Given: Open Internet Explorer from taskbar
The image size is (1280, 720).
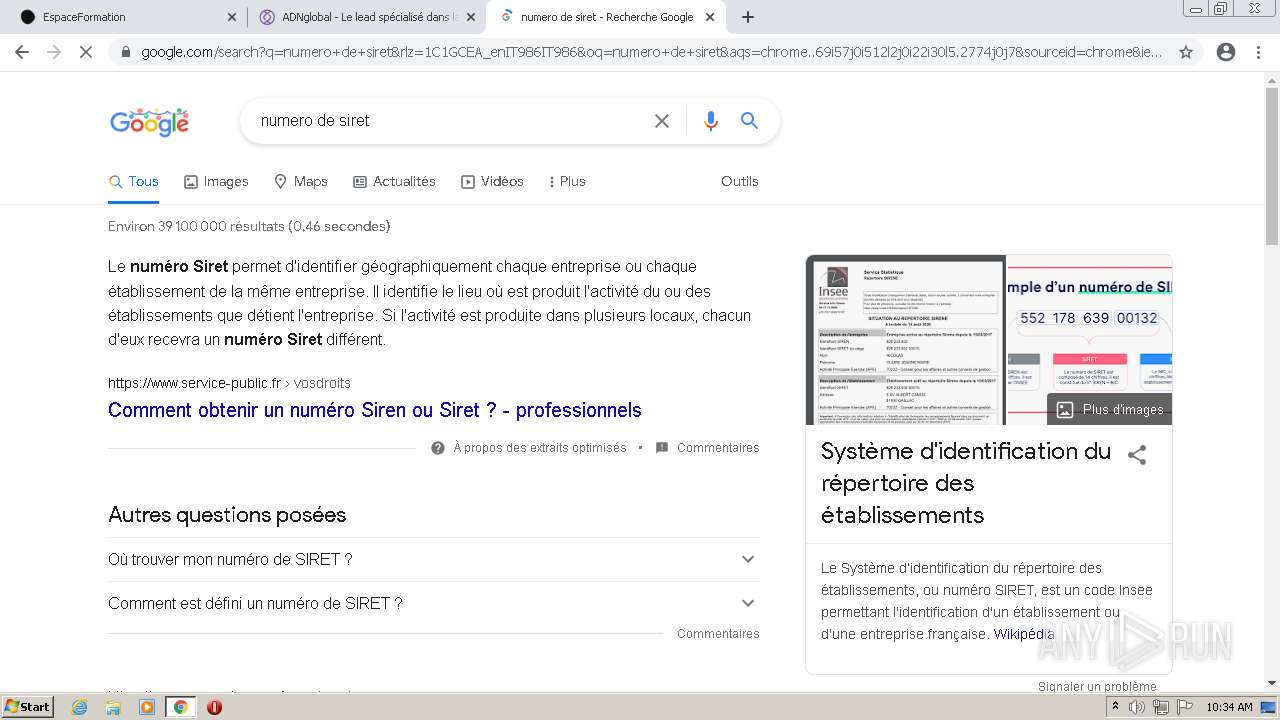Looking at the screenshot, I should tap(80, 707).
